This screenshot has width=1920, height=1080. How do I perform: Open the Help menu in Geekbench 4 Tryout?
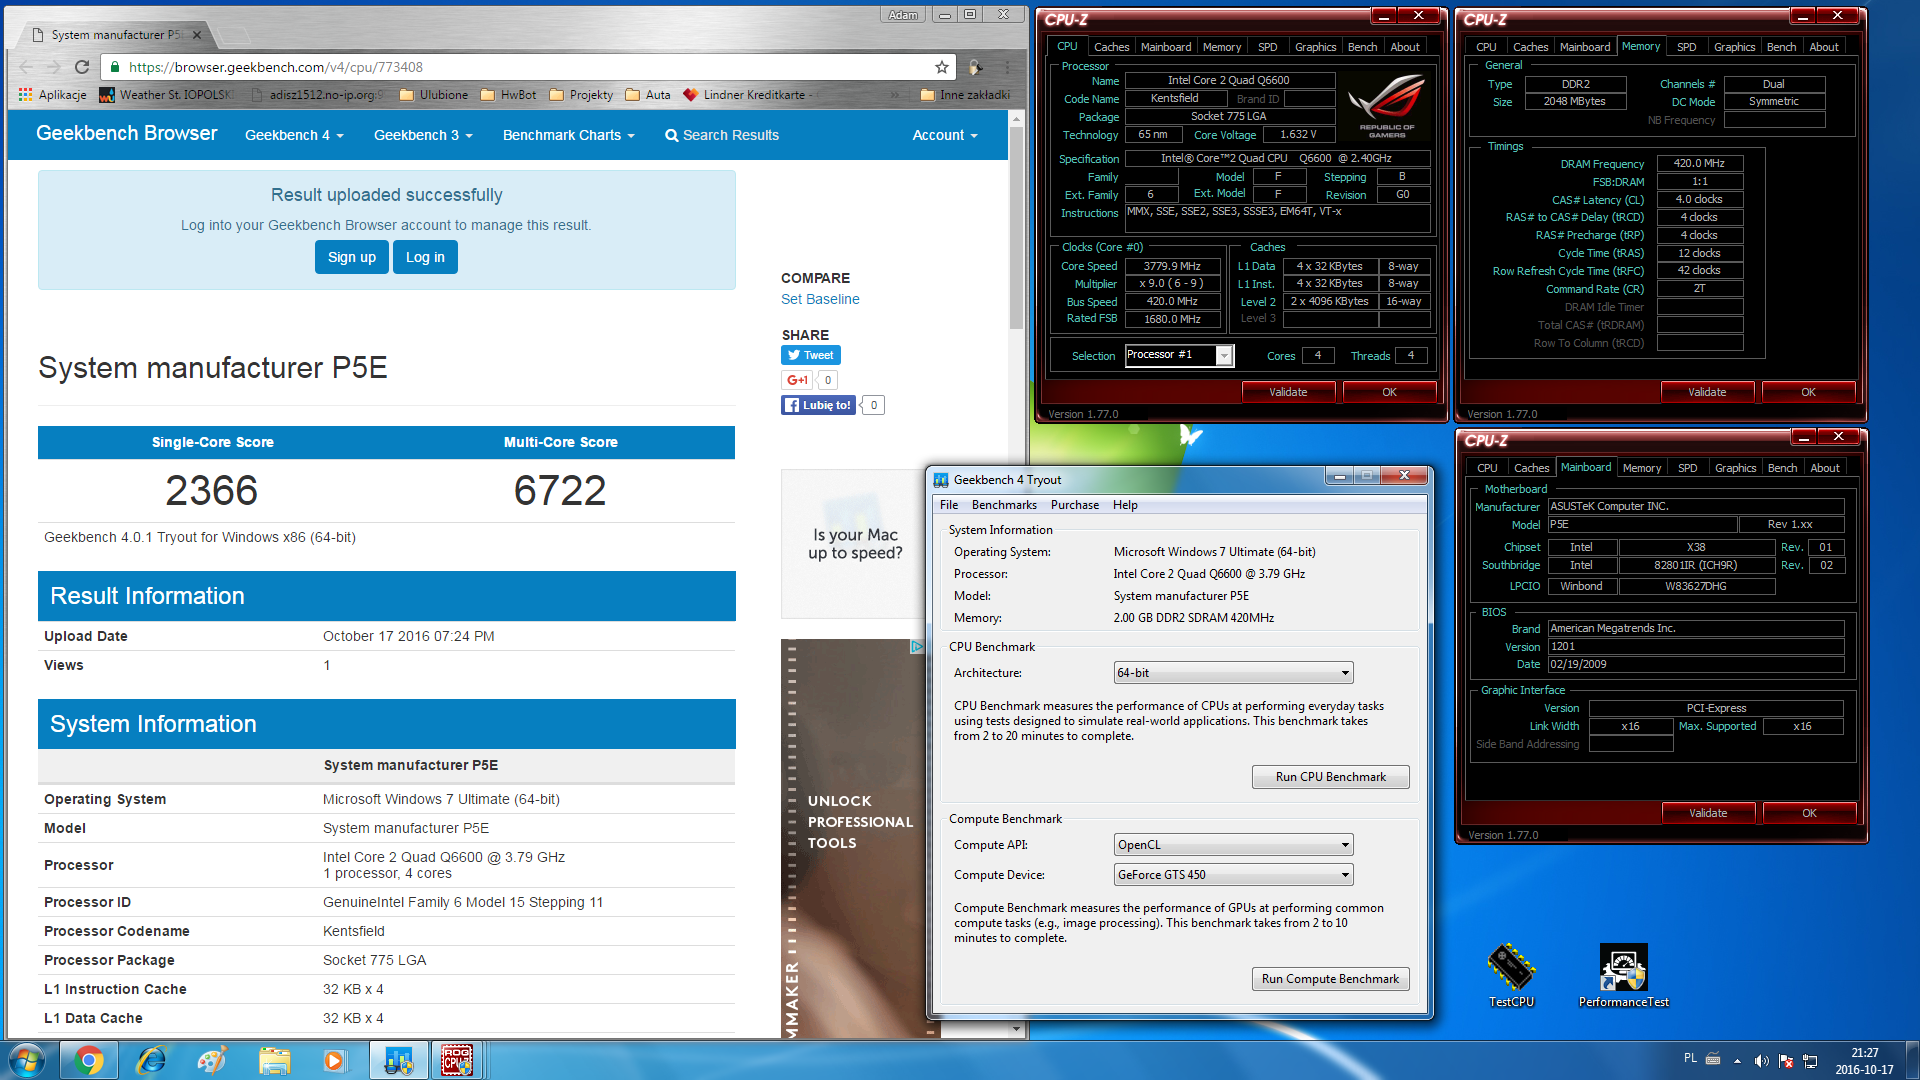(x=1125, y=505)
